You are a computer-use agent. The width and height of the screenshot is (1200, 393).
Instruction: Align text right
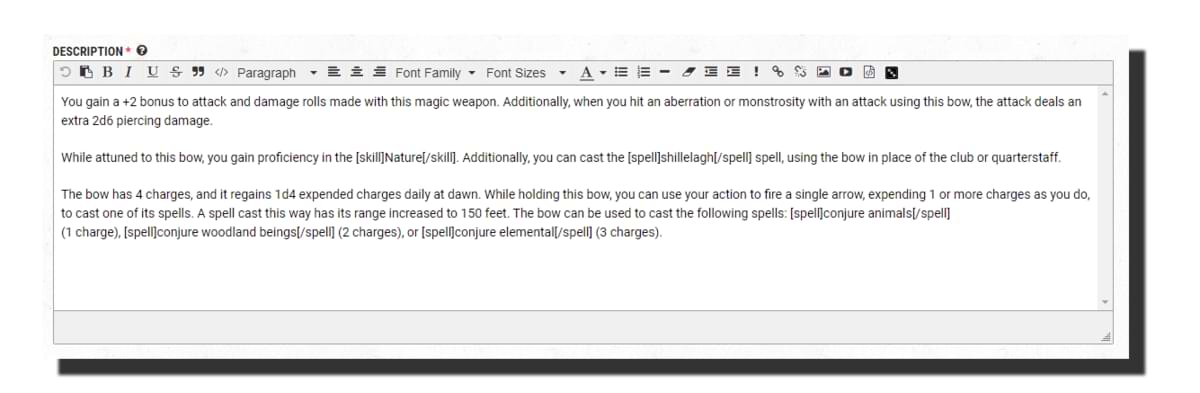click(379, 72)
